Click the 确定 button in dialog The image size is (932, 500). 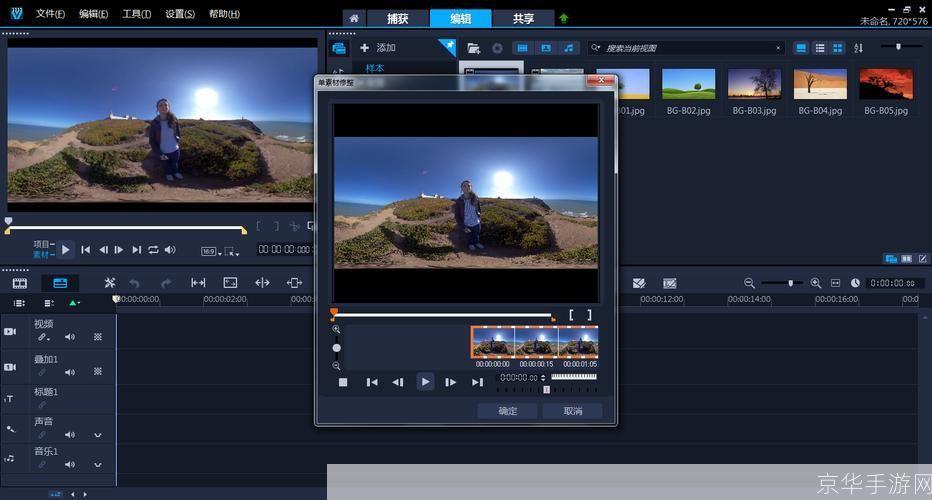click(x=507, y=411)
